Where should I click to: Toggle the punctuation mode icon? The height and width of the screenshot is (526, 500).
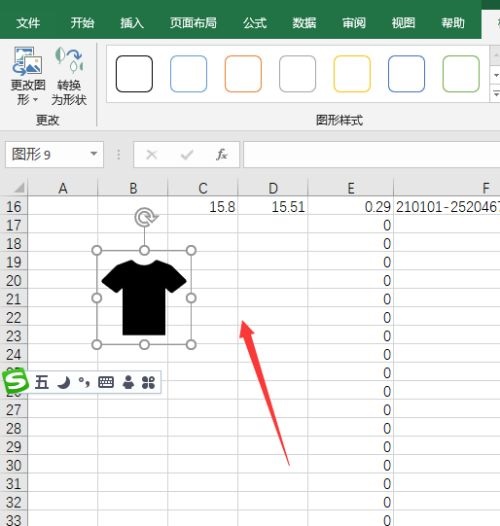coord(84,382)
